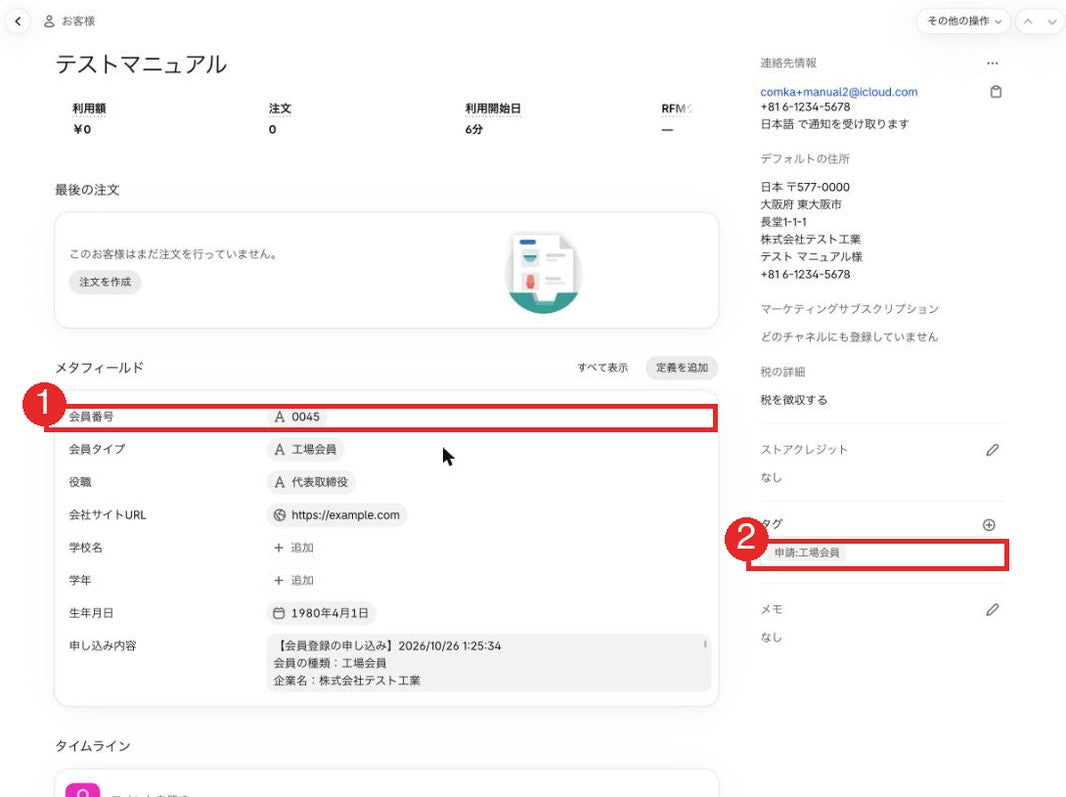Click the 税を徴収する text
This screenshot has height=797, width=1066.
[793, 400]
